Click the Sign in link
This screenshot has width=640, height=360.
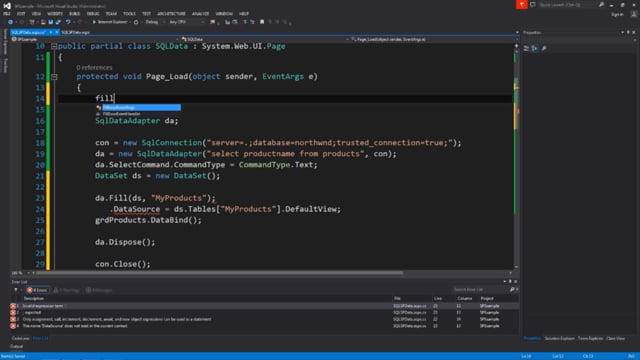pos(617,14)
